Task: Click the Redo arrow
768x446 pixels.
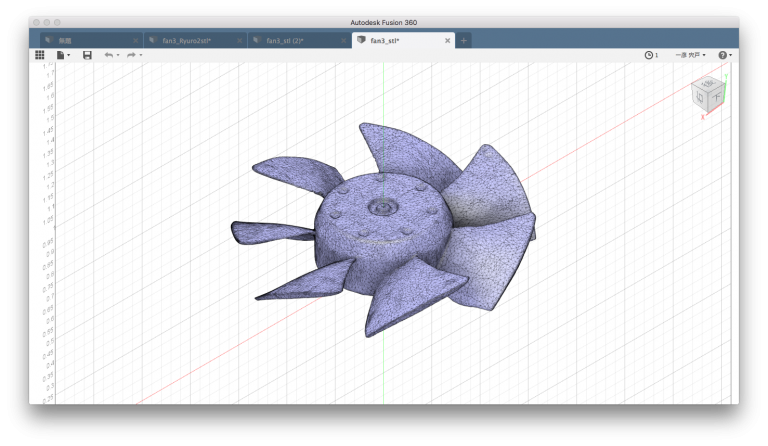Action: [x=131, y=55]
